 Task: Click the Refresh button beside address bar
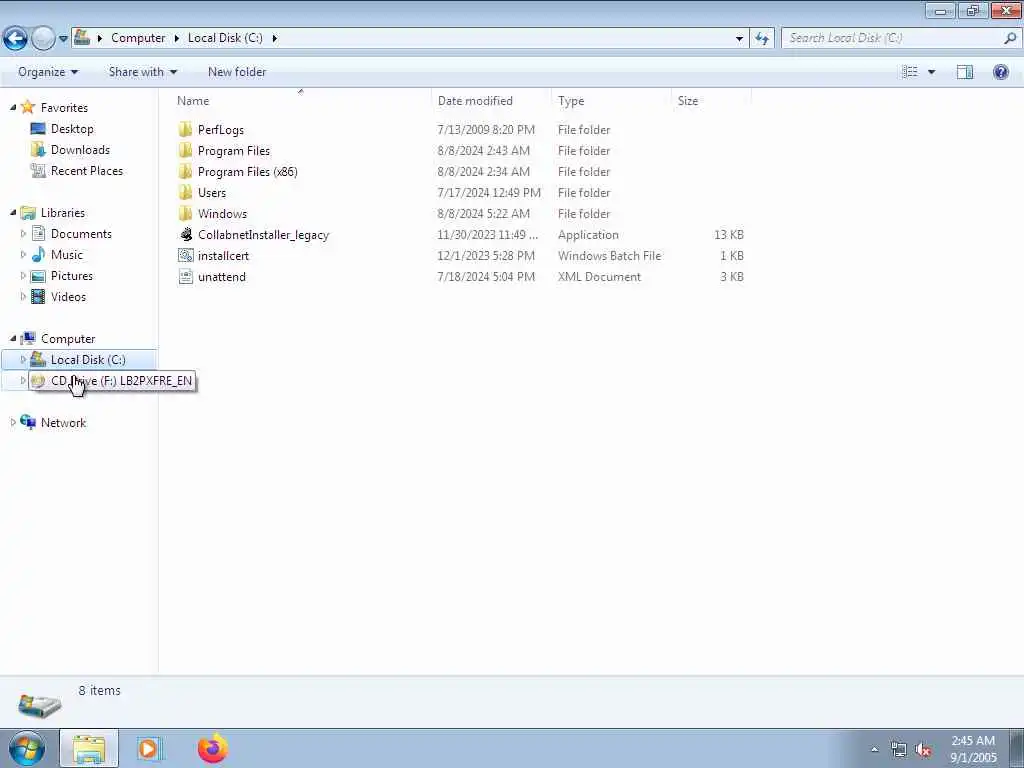click(x=761, y=39)
